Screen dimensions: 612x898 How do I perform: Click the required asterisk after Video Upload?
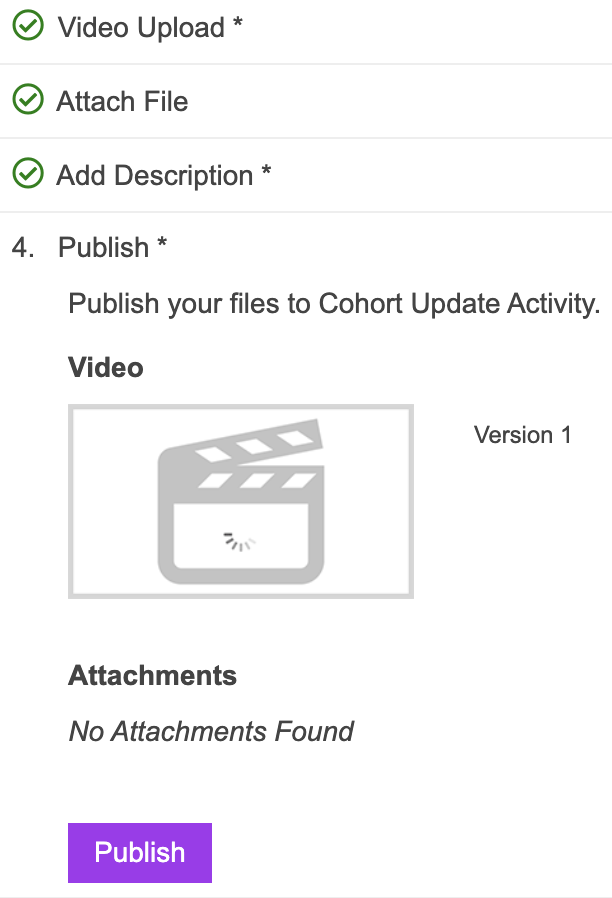click(238, 25)
